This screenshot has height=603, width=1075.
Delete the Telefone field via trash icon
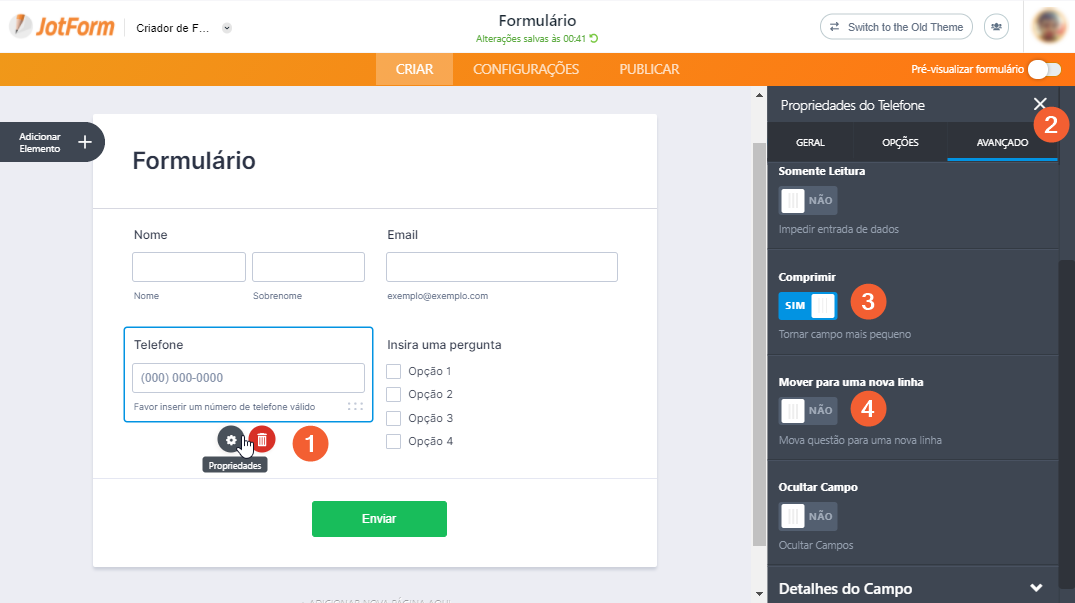pyautogui.click(x=262, y=439)
